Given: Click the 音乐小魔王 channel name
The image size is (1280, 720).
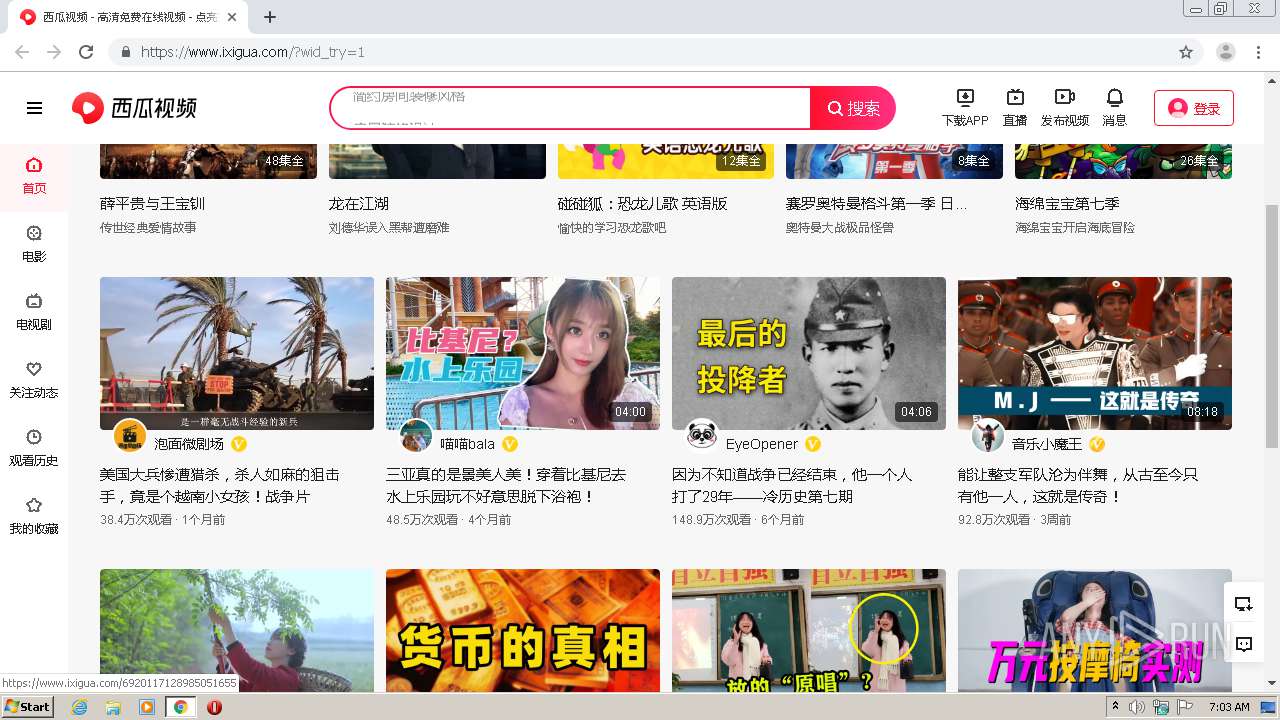Looking at the screenshot, I should (x=1047, y=444).
